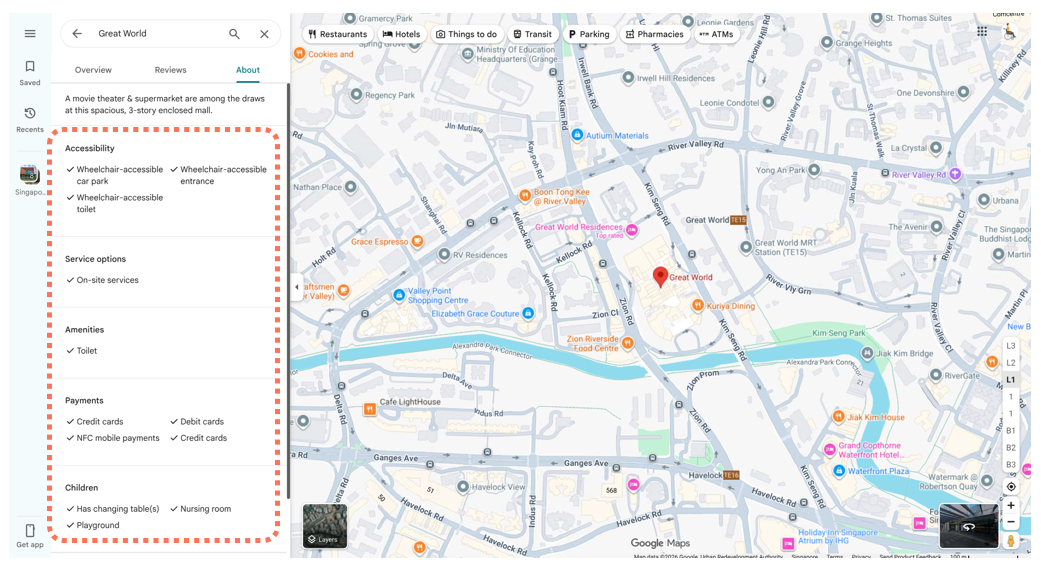Select floor level L1
The image size is (1041, 572).
coord(1010,380)
